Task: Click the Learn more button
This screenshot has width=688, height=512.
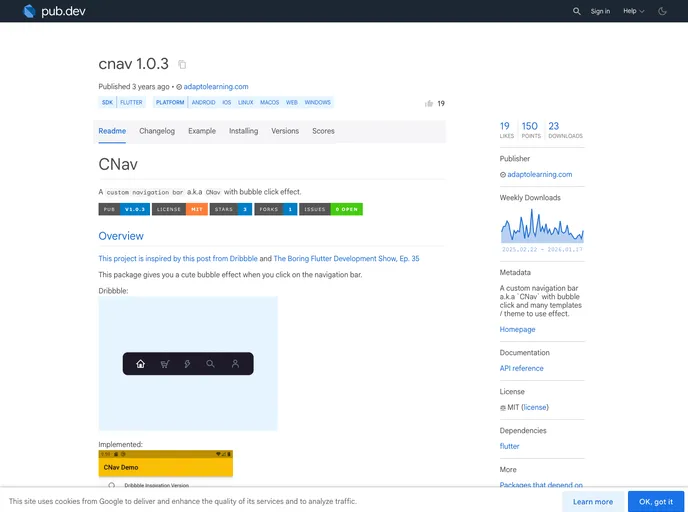Action: click(592, 501)
